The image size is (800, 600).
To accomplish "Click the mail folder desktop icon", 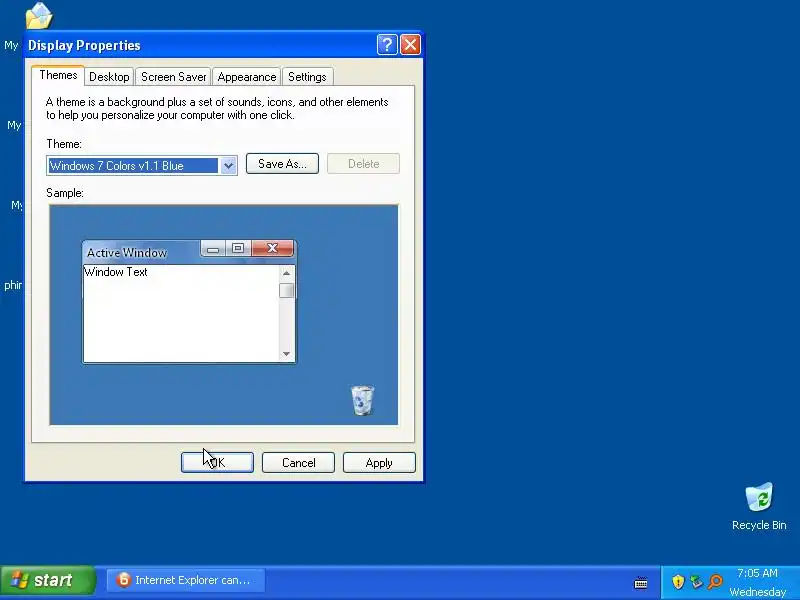I will 39,15.
